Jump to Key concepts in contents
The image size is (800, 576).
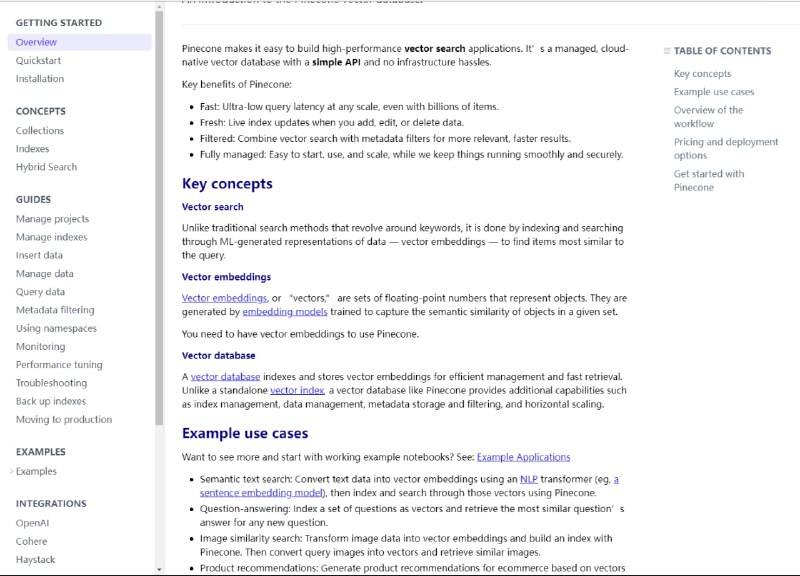pos(702,74)
